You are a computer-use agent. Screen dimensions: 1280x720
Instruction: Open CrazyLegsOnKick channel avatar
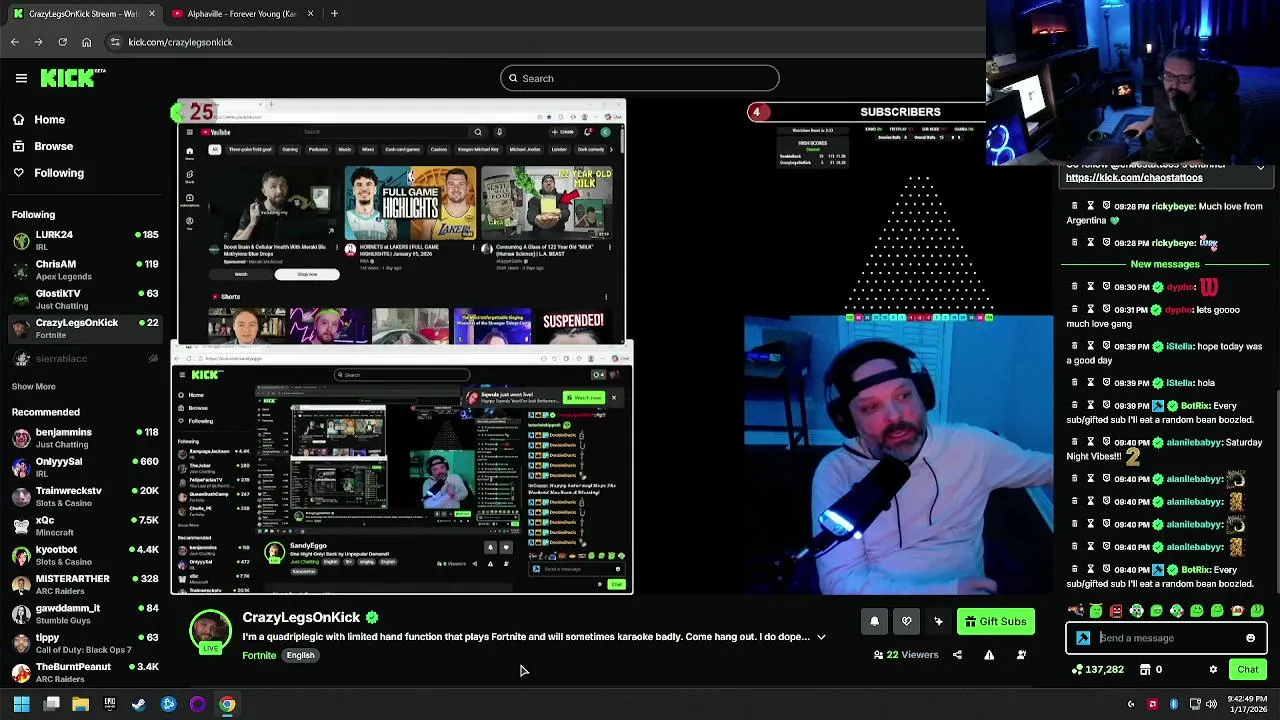point(210,631)
